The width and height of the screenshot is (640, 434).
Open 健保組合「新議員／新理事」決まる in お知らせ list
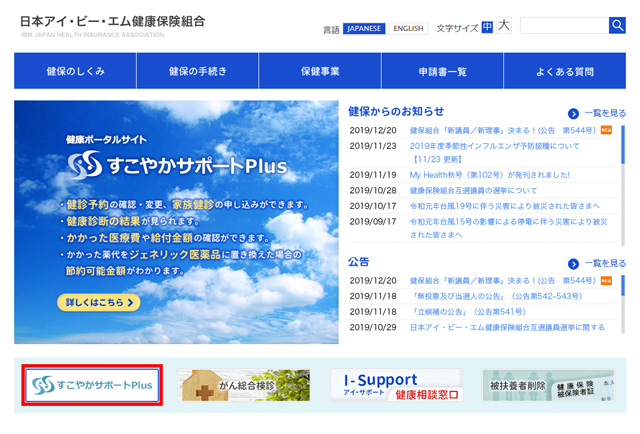pos(502,131)
